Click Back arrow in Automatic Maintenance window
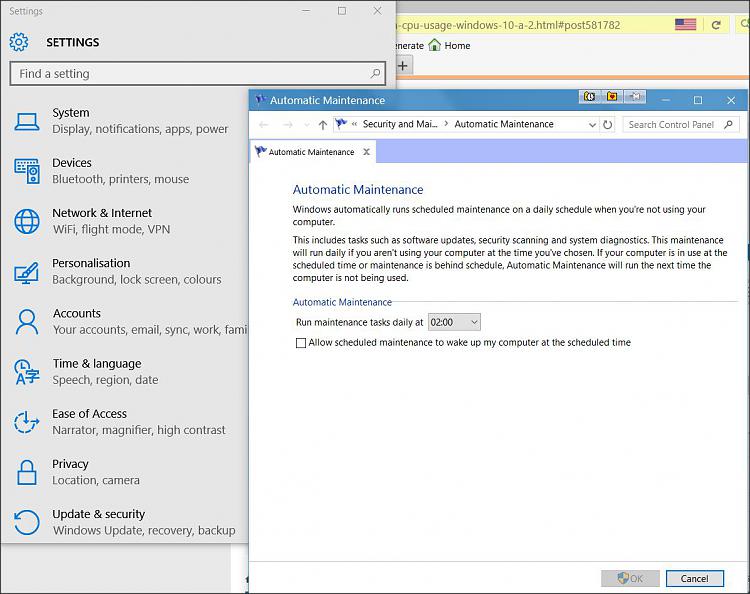Screen dimensions: 750x594 pos(264,125)
